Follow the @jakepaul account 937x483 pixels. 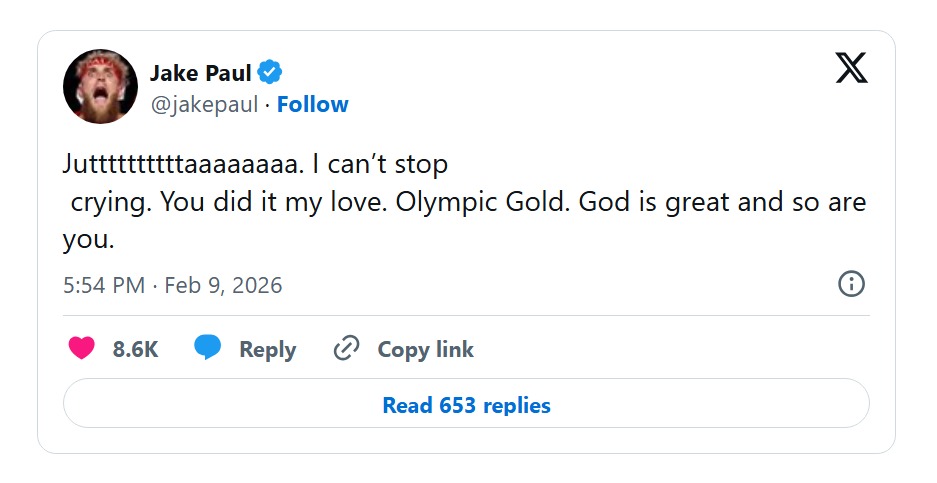(313, 105)
